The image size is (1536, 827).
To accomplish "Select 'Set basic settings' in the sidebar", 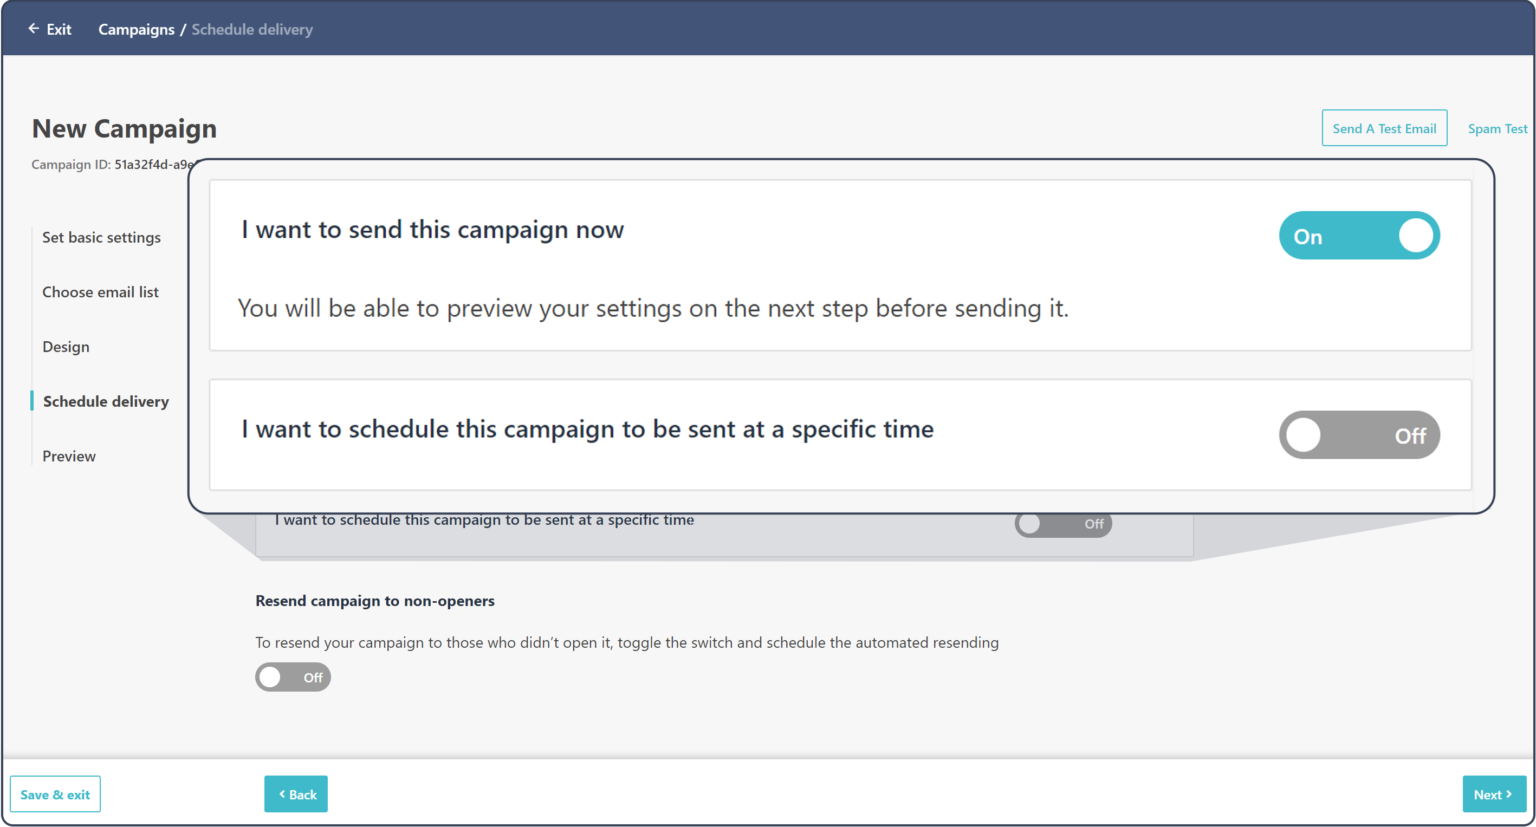I will click(x=101, y=237).
